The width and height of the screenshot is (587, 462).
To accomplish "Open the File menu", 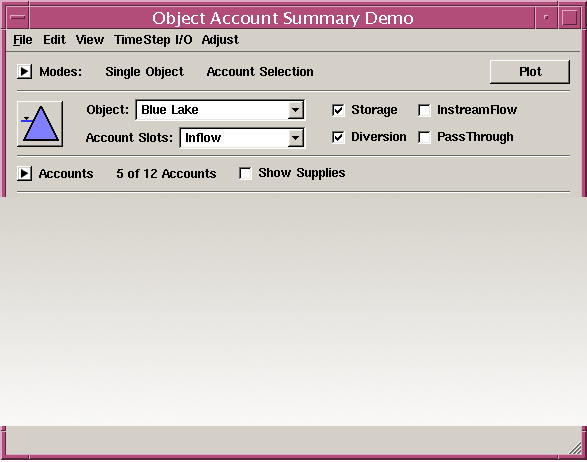I will [23, 40].
